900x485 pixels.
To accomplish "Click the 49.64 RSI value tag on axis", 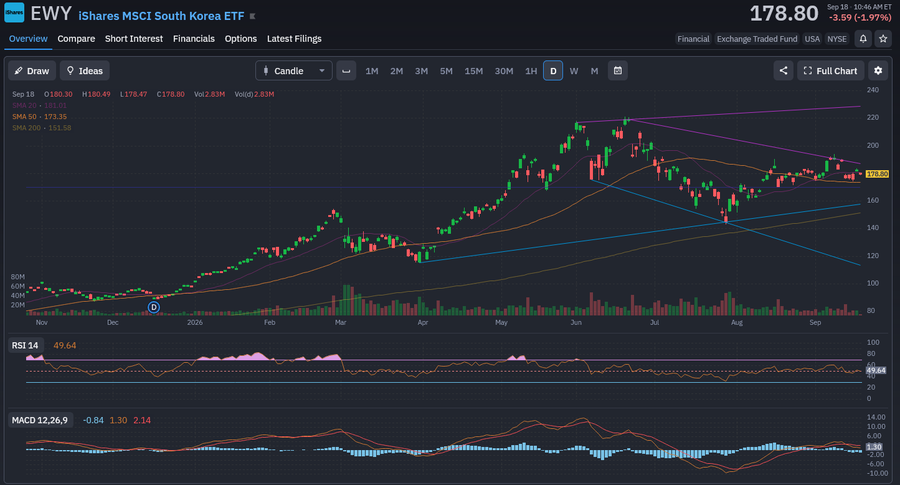I will point(875,371).
